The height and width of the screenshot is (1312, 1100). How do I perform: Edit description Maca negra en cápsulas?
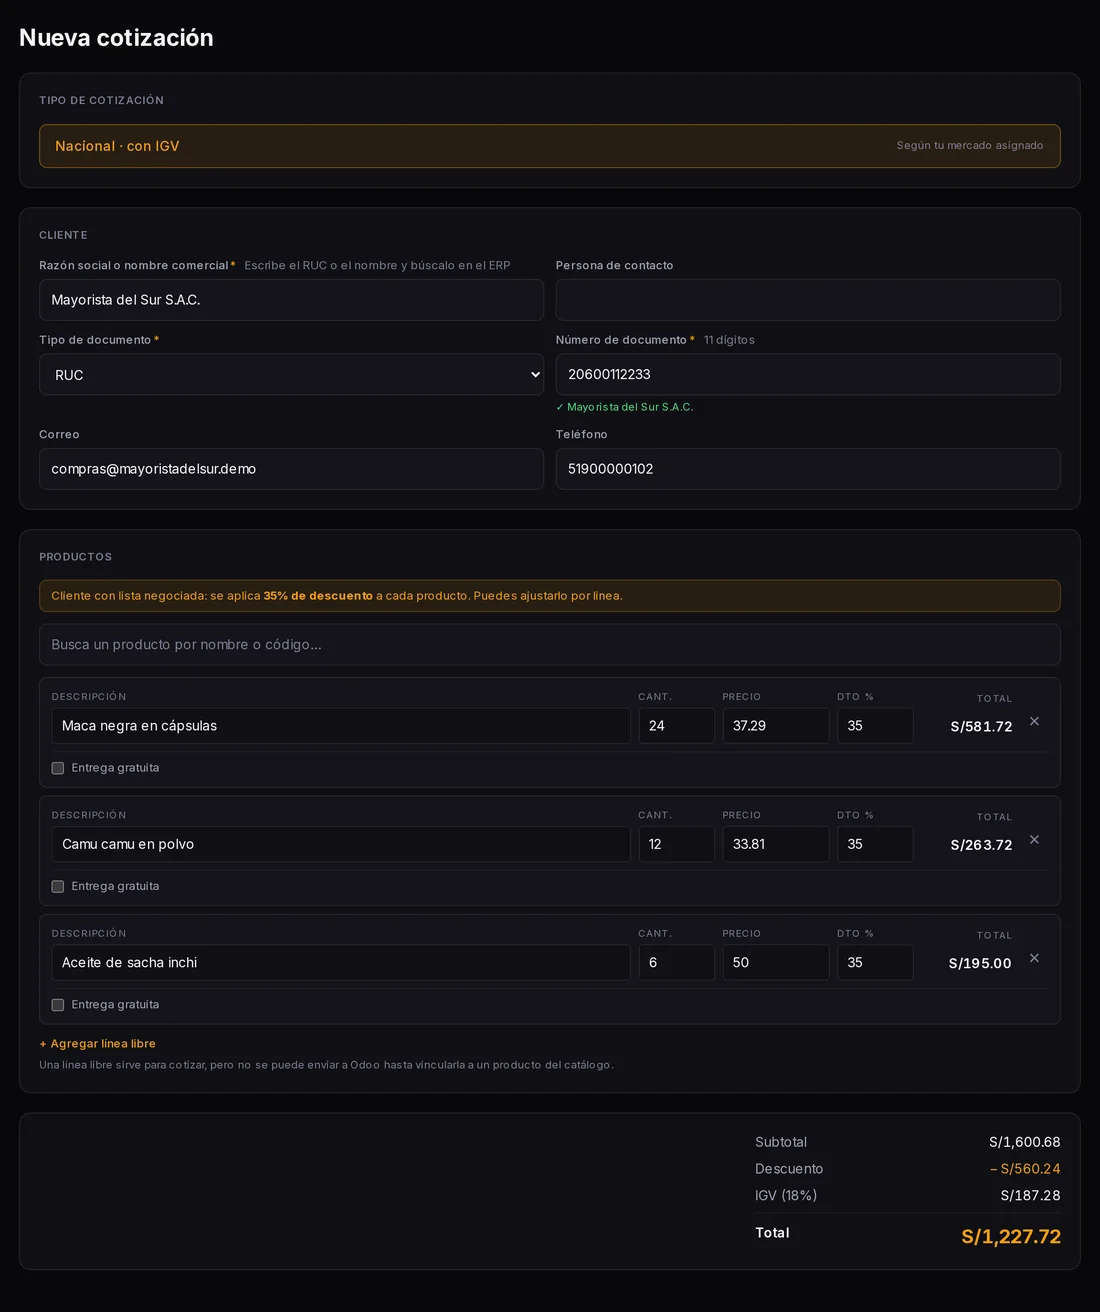point(341,726)
